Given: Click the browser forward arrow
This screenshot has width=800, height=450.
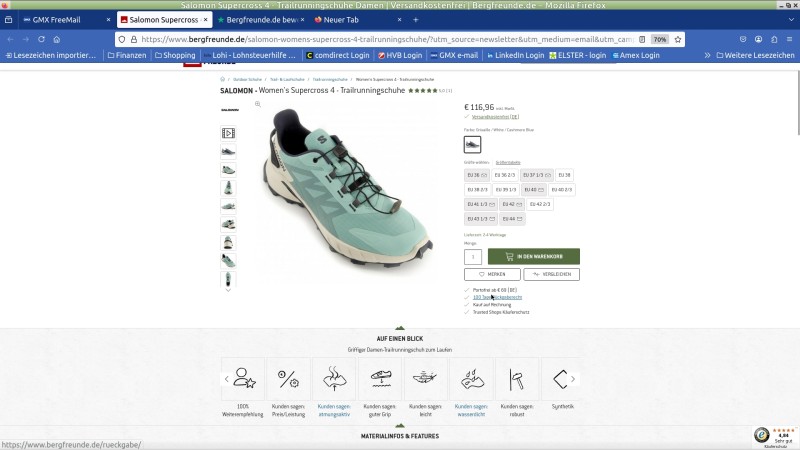Looking at the screenshot, I should tap(26, 39).
